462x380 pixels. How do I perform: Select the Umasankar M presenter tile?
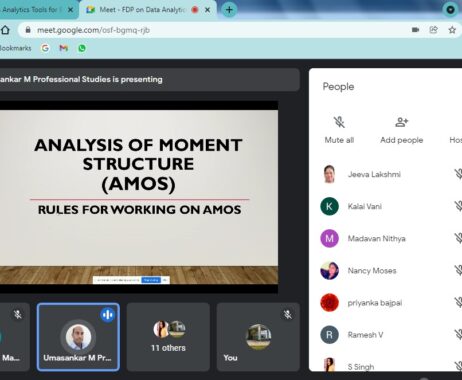78,337
